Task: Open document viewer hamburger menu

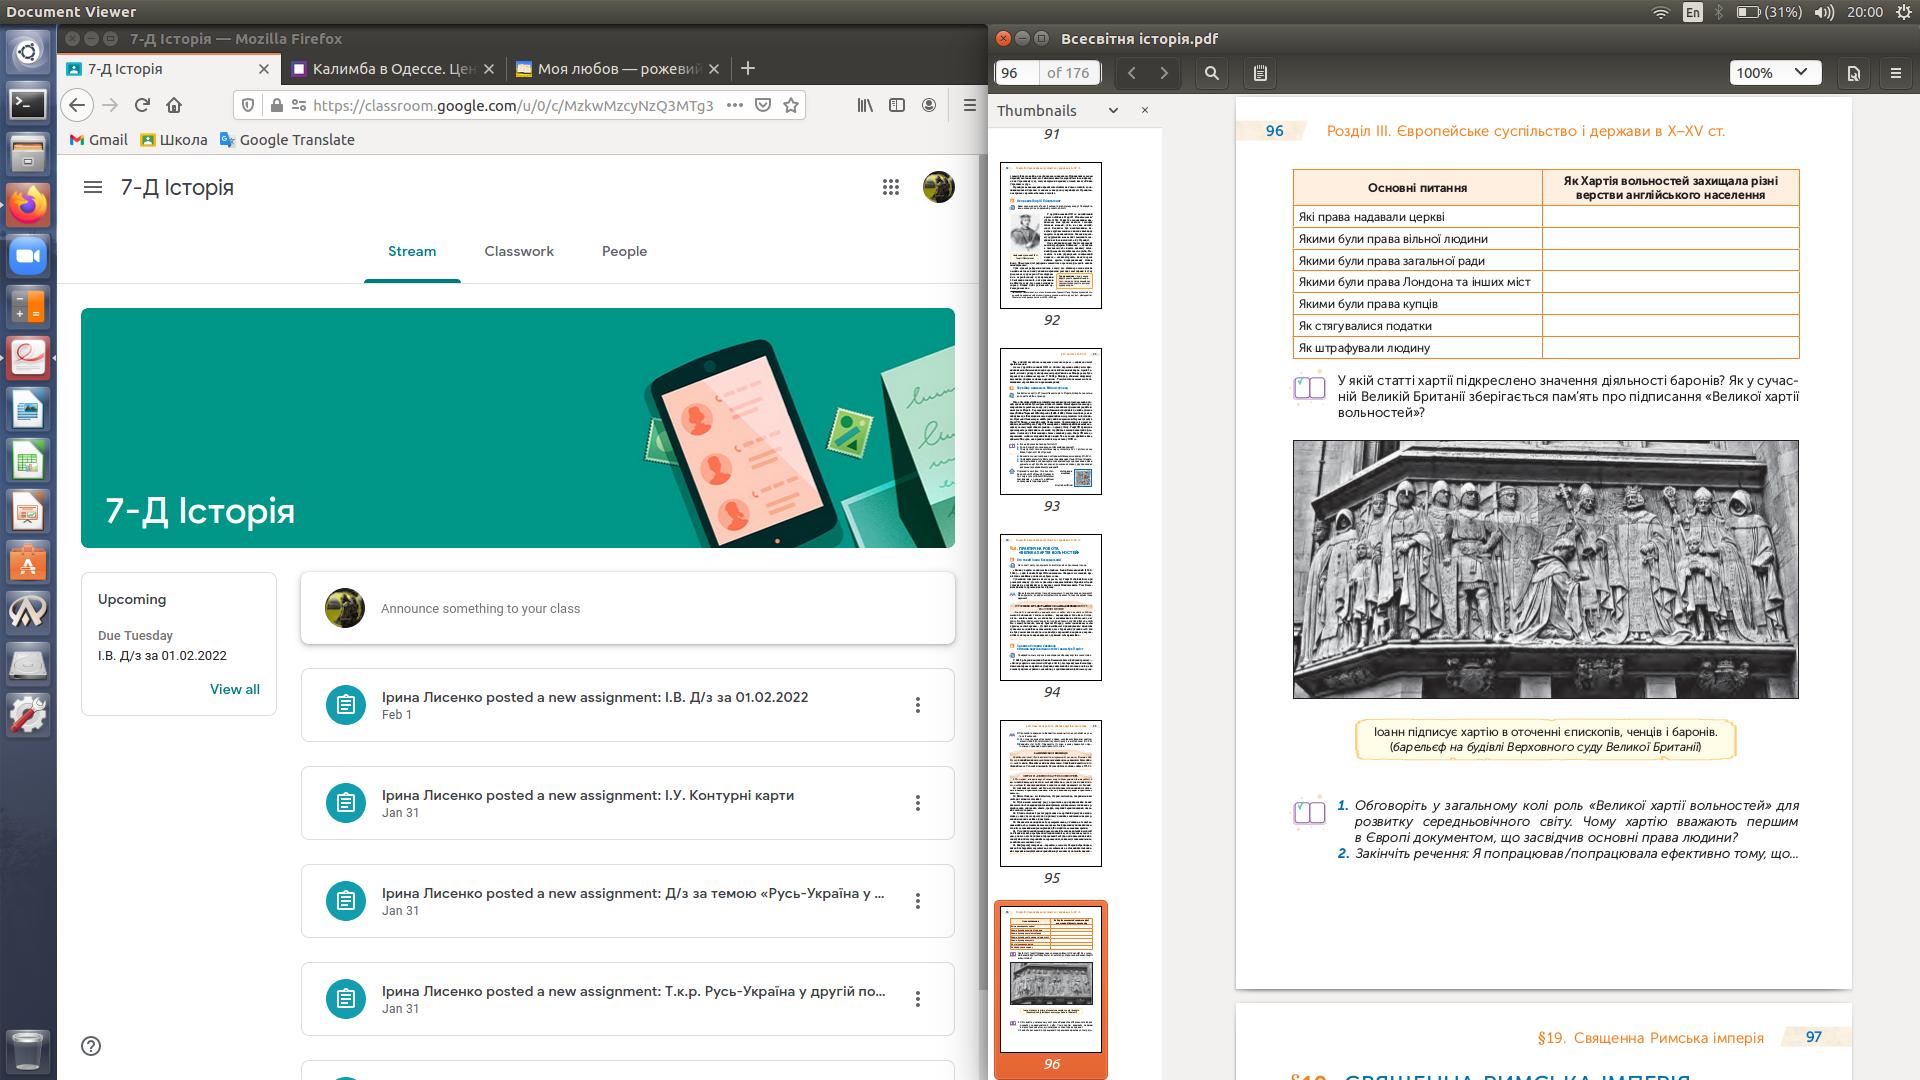Action: [1895, 73]
